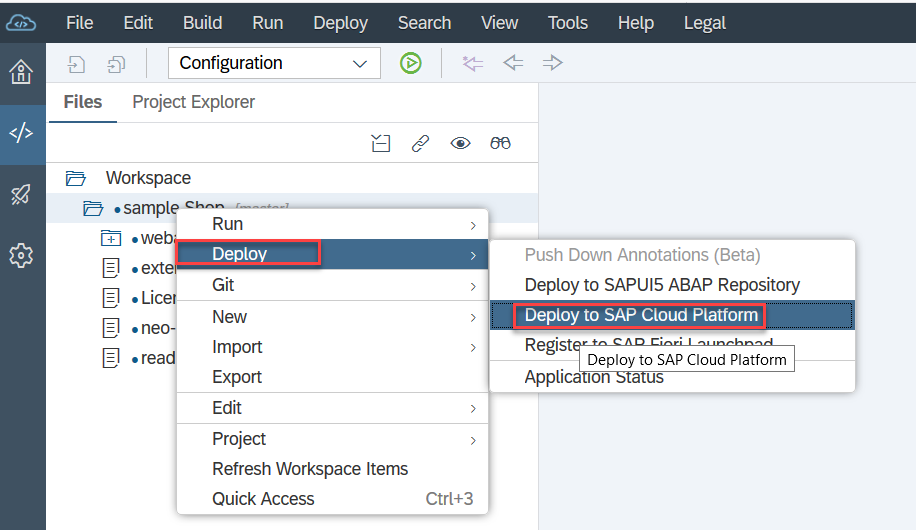Click the webapp folder icon
The width and height of the screenshot is (916, 530).
(x=111, y=238)
